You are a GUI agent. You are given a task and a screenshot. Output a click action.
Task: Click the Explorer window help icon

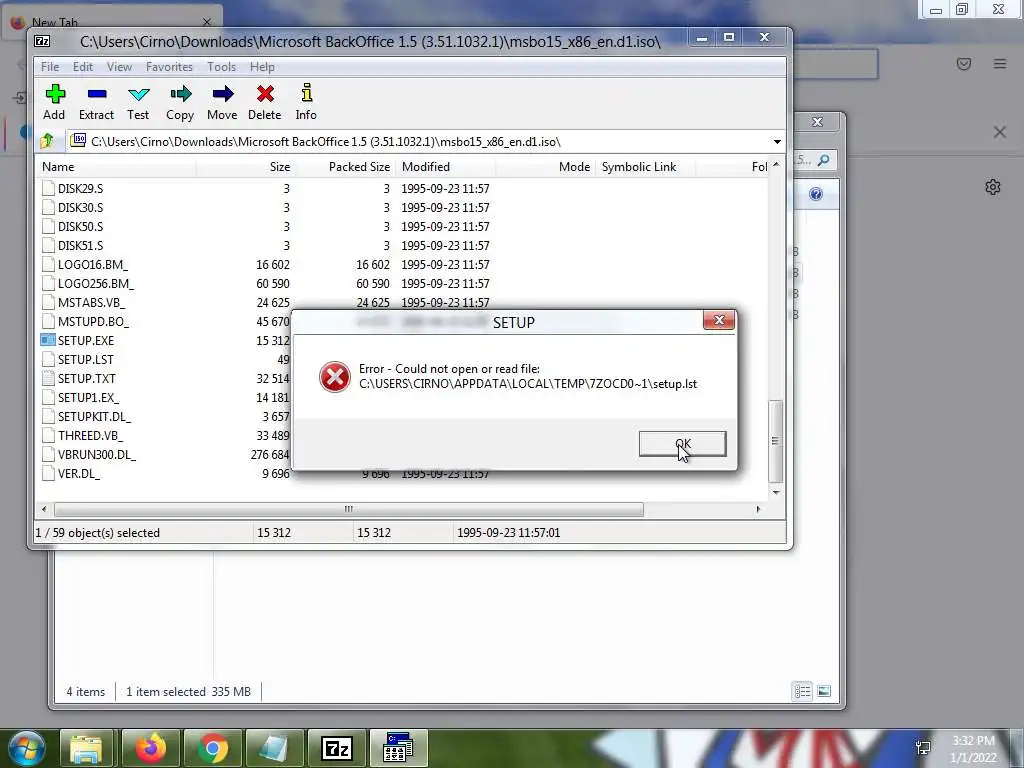(816, 194)
